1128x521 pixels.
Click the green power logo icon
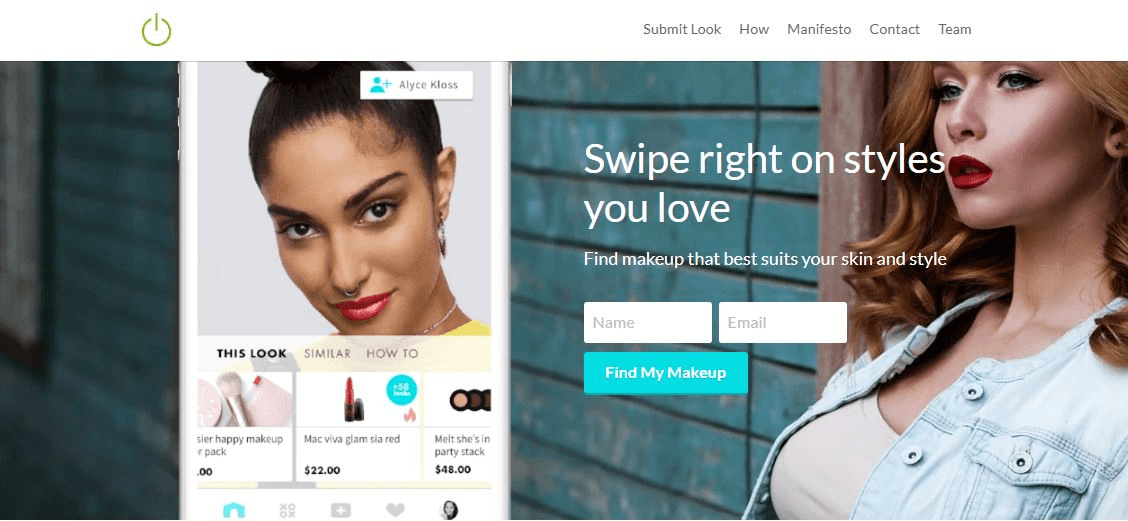[156, 30]
